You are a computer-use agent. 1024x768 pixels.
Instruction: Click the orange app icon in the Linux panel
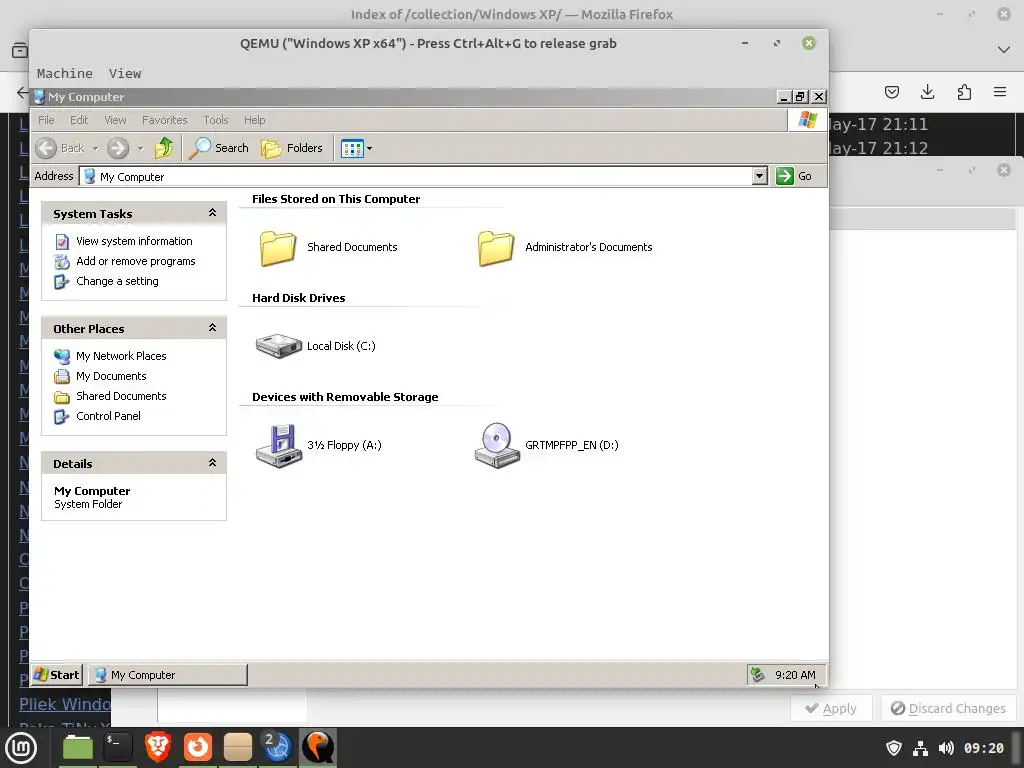(x=198, y=748)
